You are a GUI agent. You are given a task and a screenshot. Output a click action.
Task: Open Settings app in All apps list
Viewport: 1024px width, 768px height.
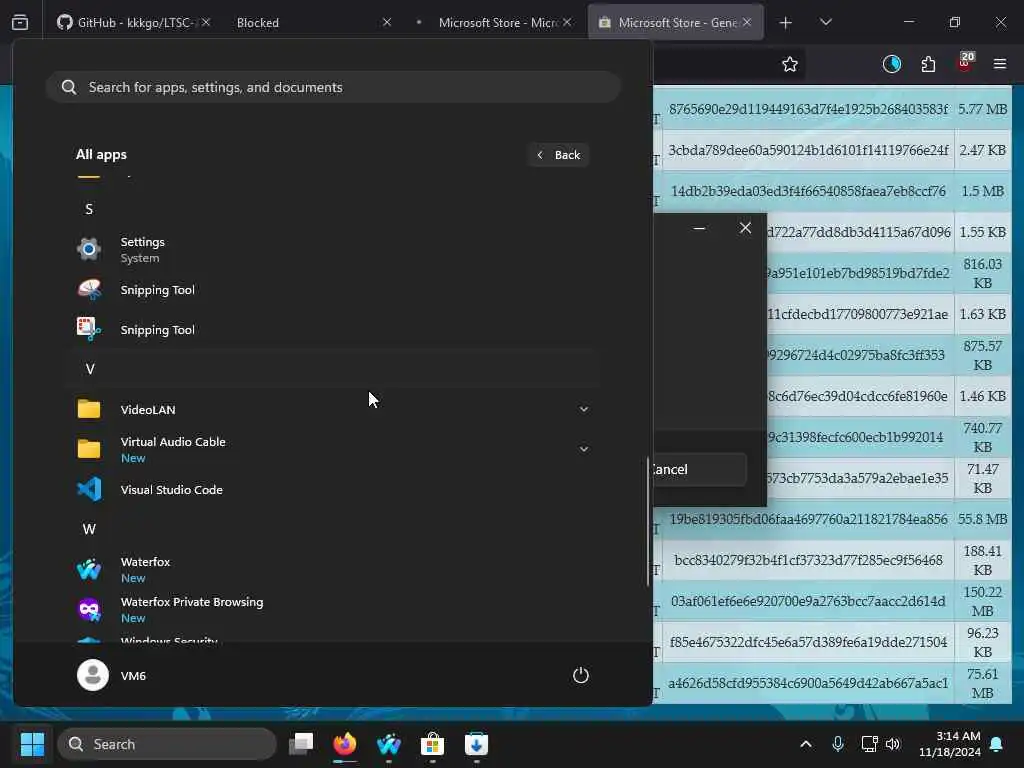pyautogui.click(x=333, y=249)
